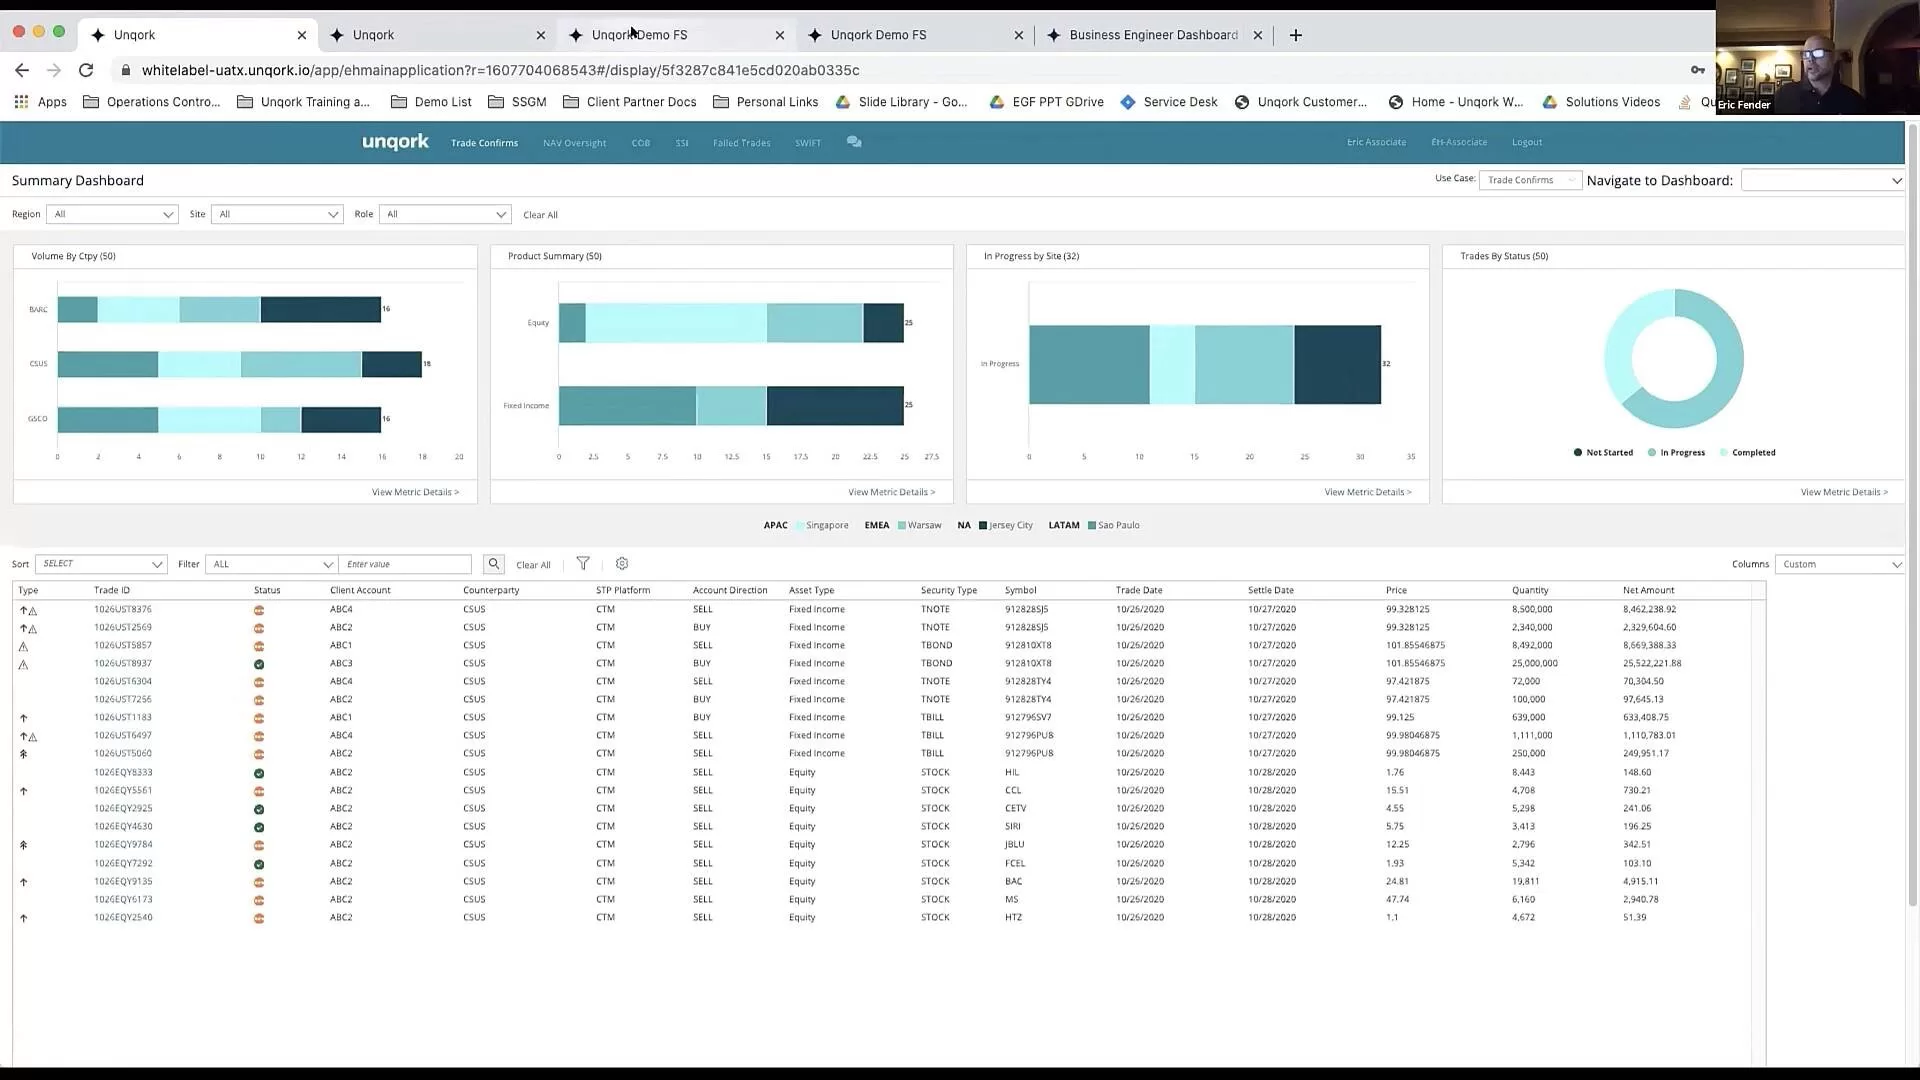Select the Trade Confirms nav item

click(484, 143)
